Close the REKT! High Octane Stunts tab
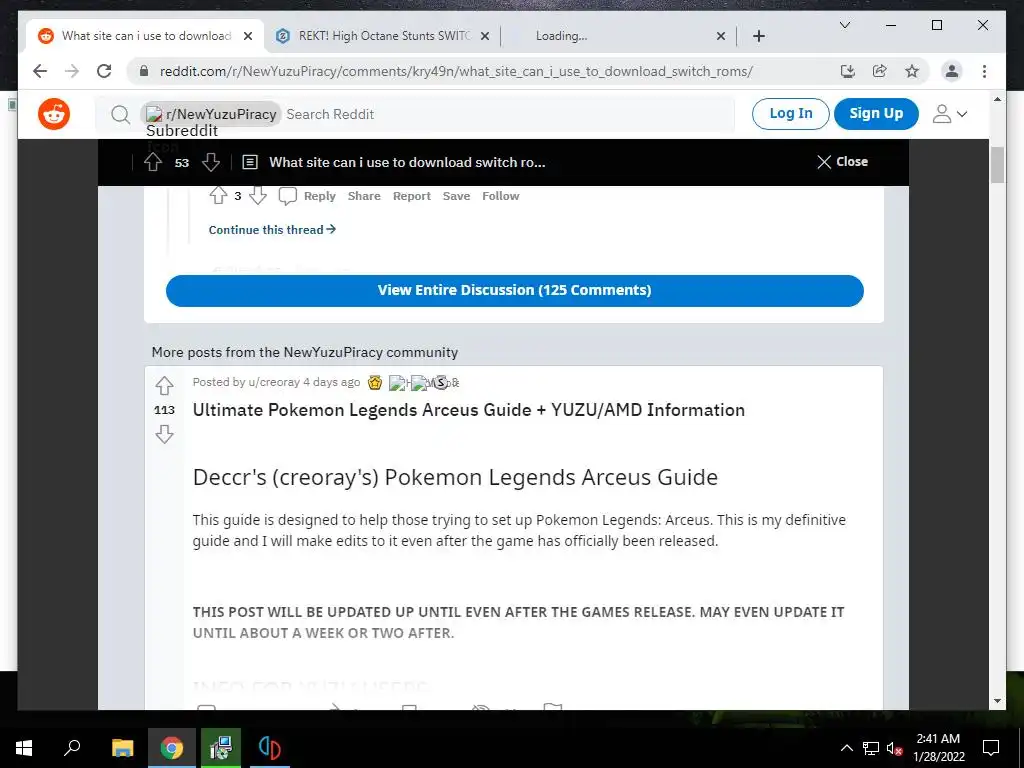 [485, 37]
